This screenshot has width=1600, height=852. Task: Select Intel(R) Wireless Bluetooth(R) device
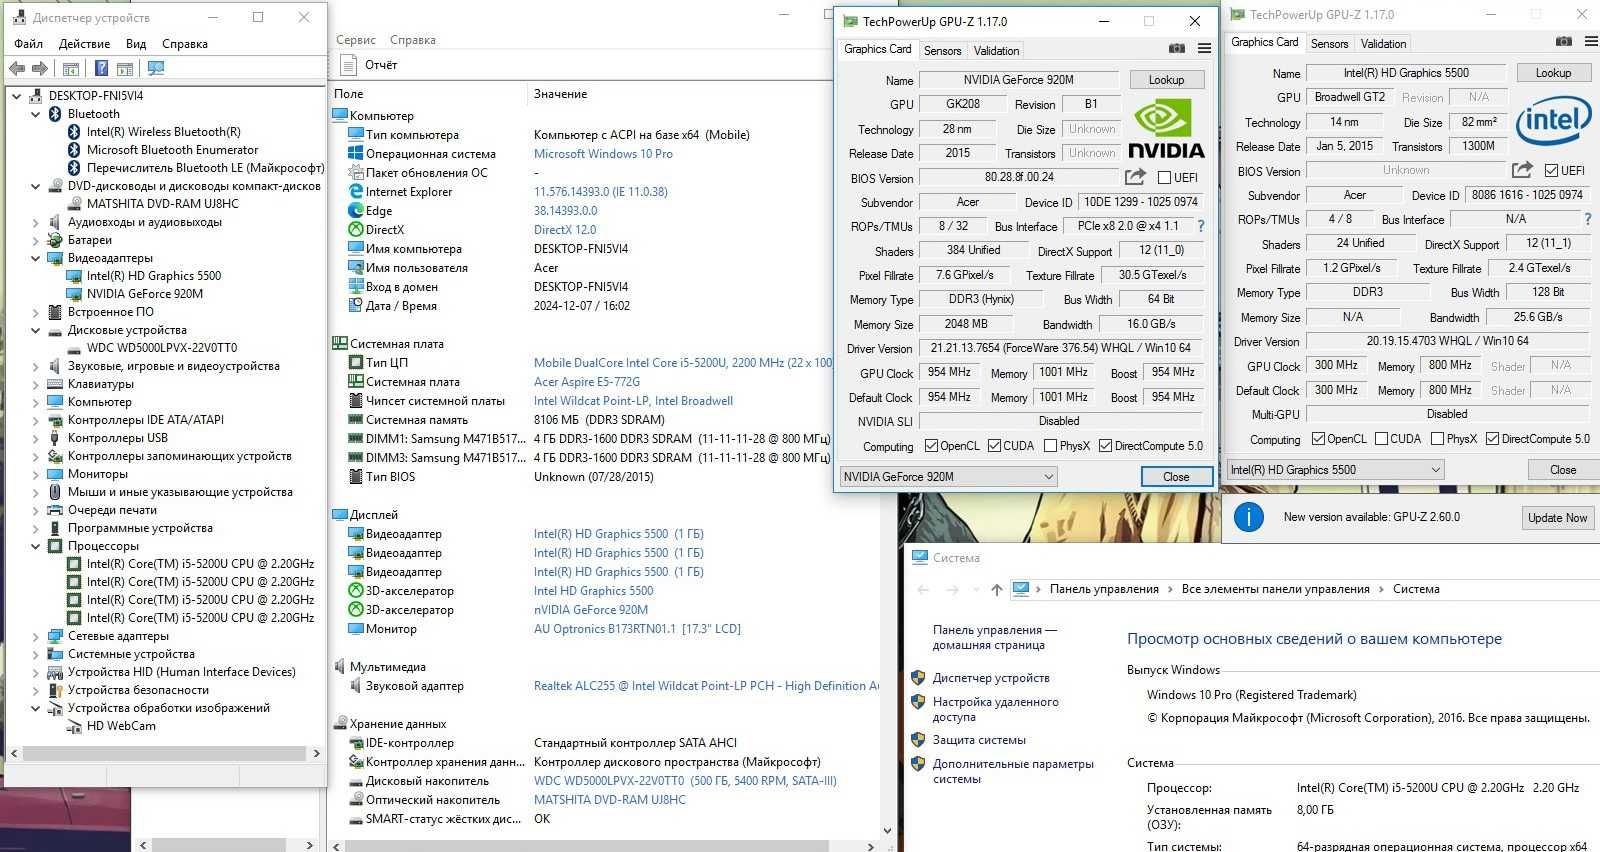click(x=163, y=132)
